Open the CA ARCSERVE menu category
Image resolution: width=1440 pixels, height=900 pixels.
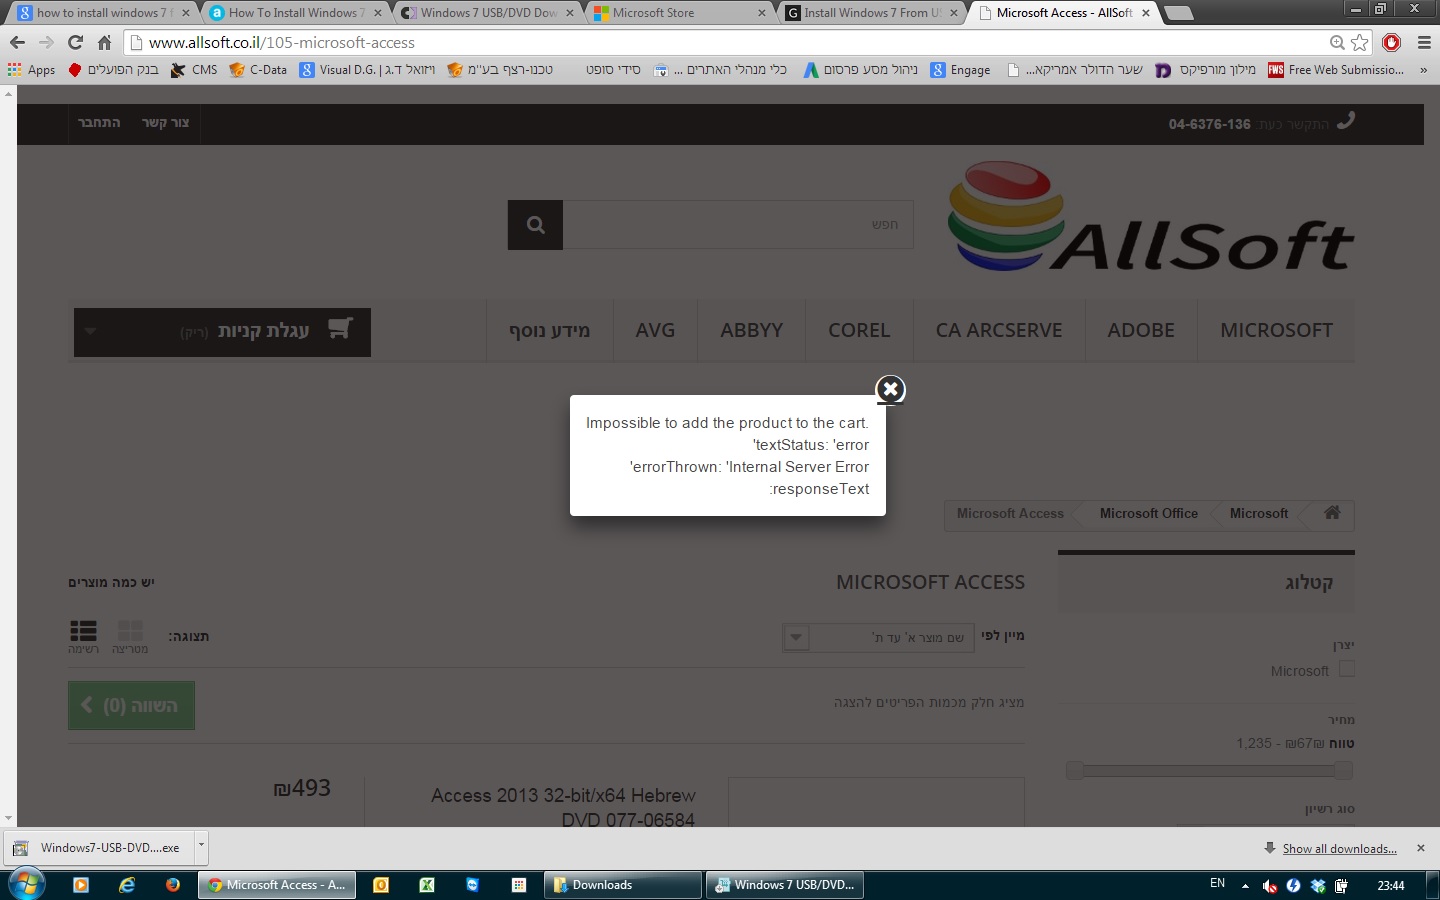[x=999, y=330]
